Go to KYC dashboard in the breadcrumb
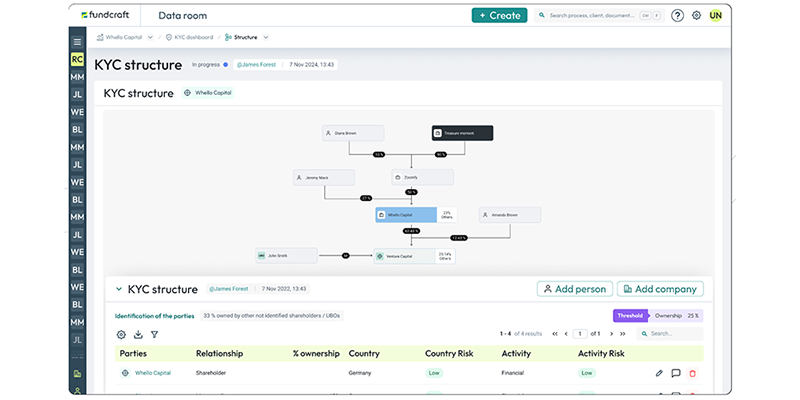Image resolution: width=800 pixels, height=400 pixels. pyautogui.click(x=192, y=37)
